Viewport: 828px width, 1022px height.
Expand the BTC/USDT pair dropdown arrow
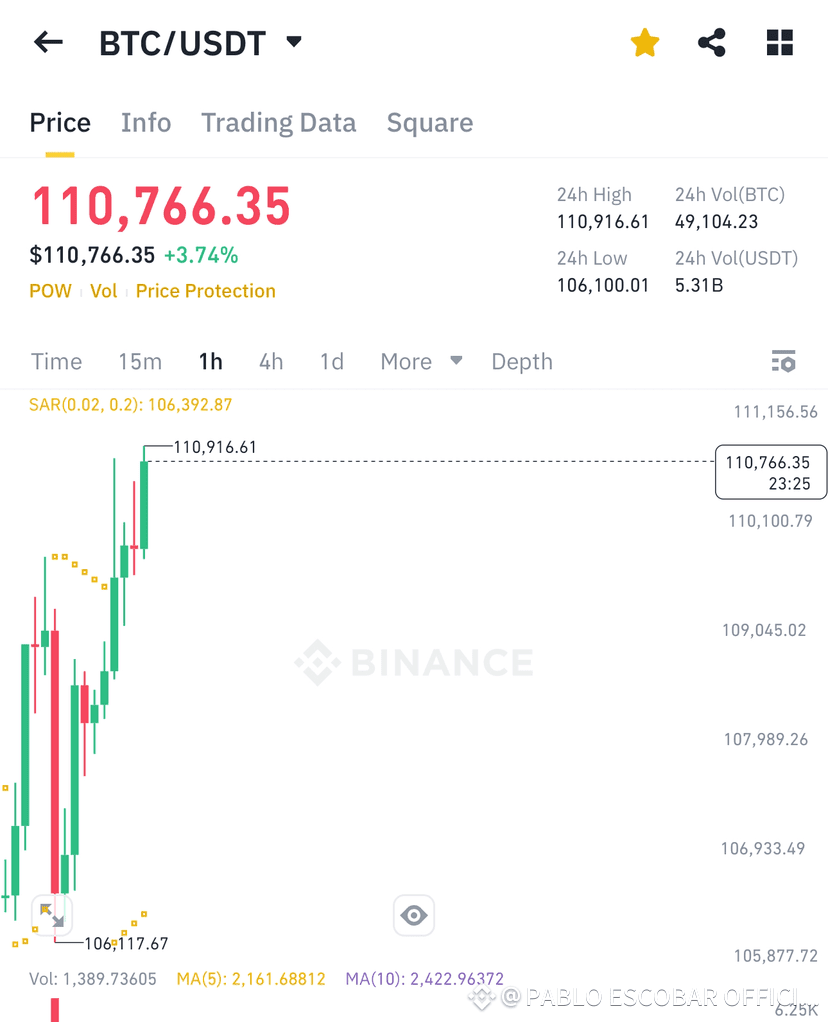coord(294,42)
